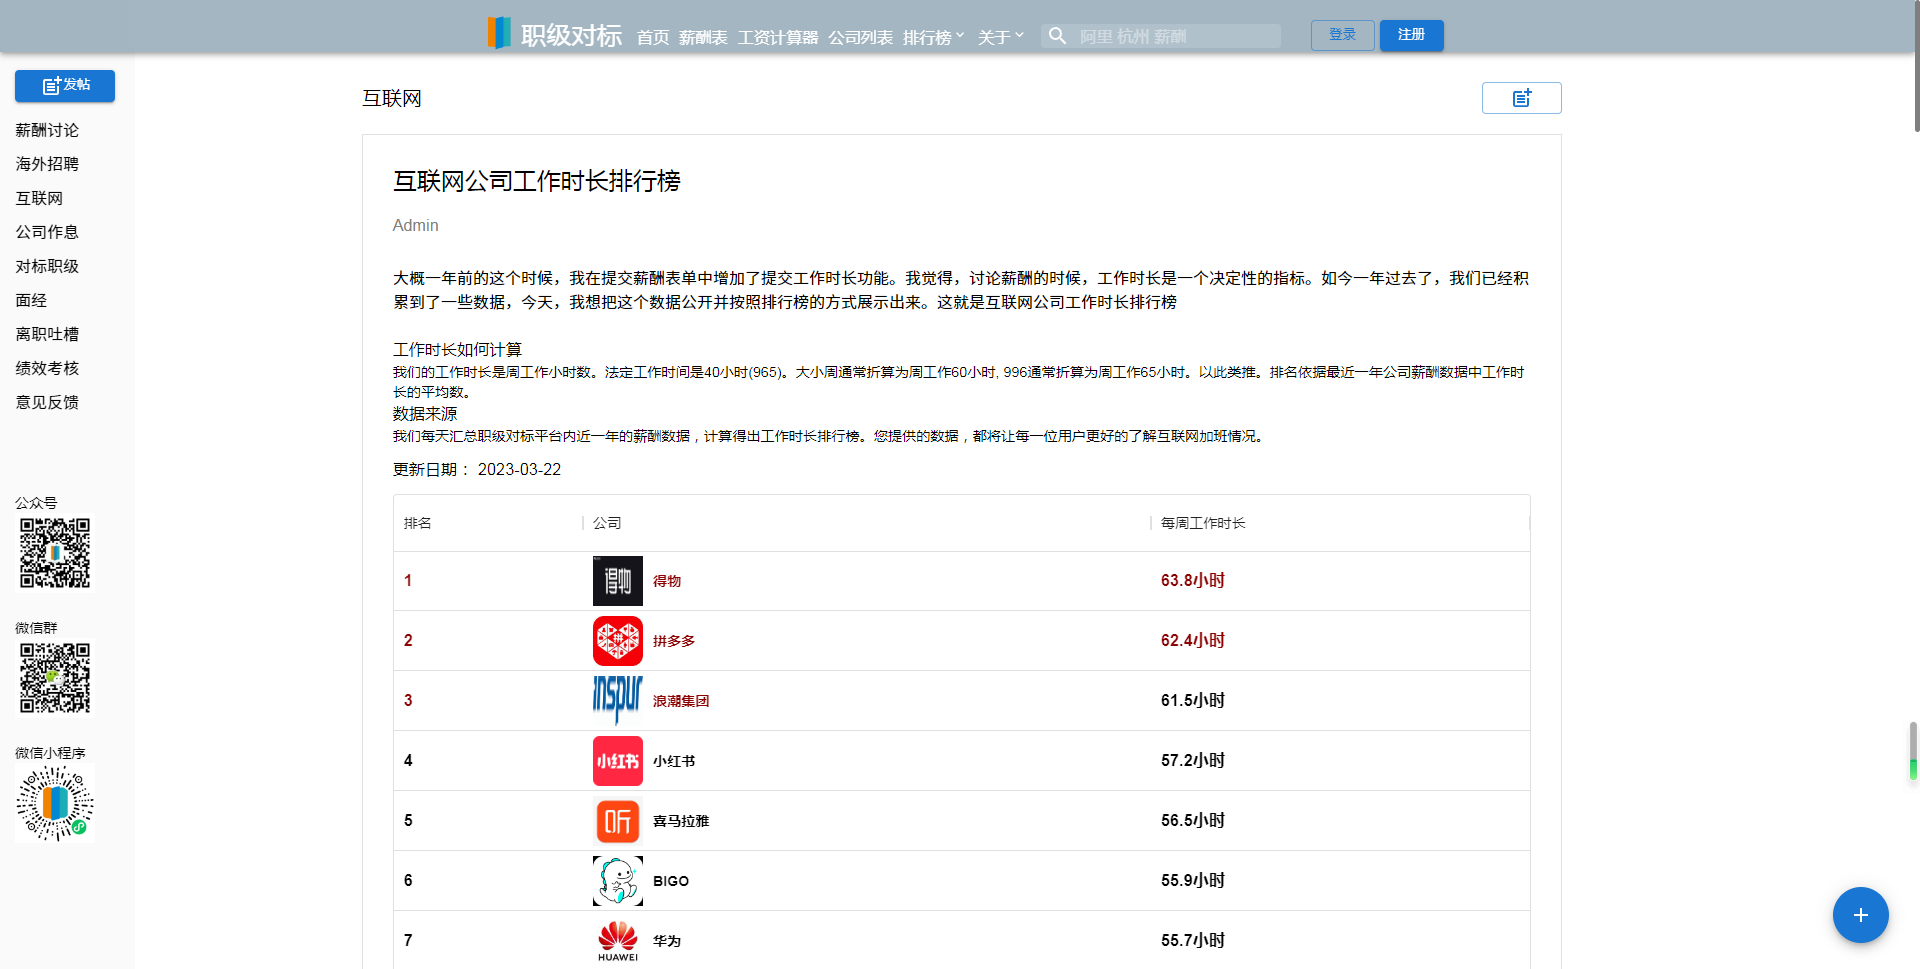The width and height of the screenshot is (1920, 969).
Task: Expand the 关于 dropdown menu
Action: [x=1000, y=37]
